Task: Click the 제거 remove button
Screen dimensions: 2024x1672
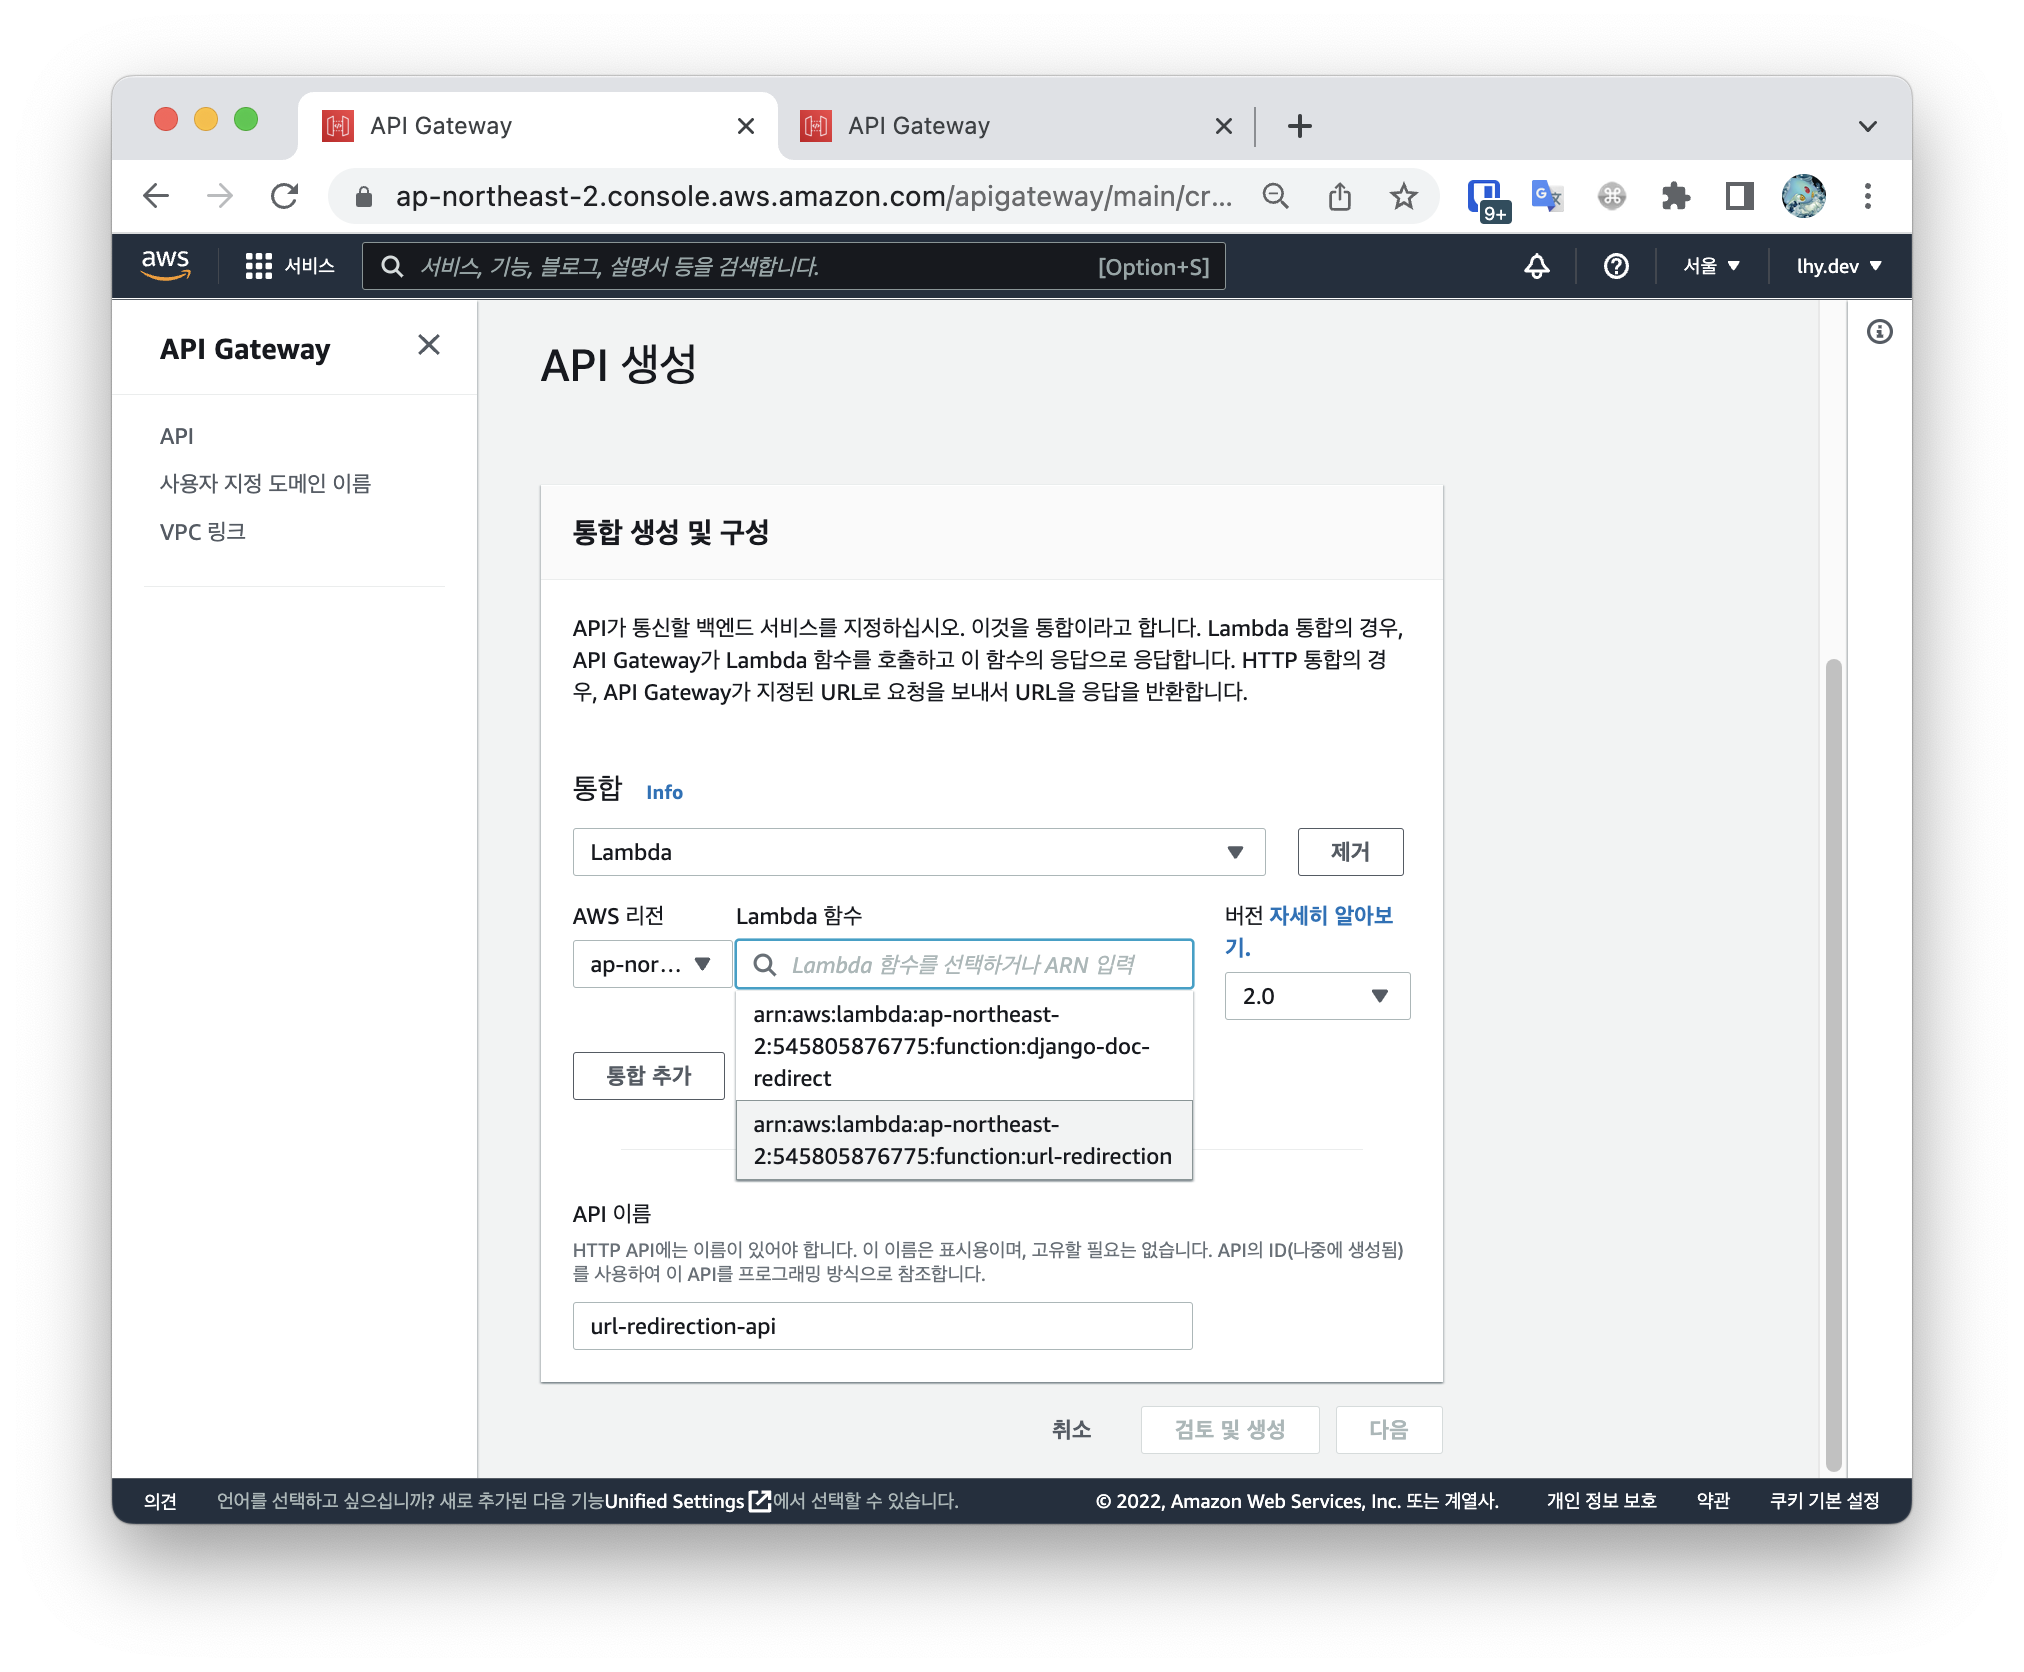Action: (x=1350, y=852)
